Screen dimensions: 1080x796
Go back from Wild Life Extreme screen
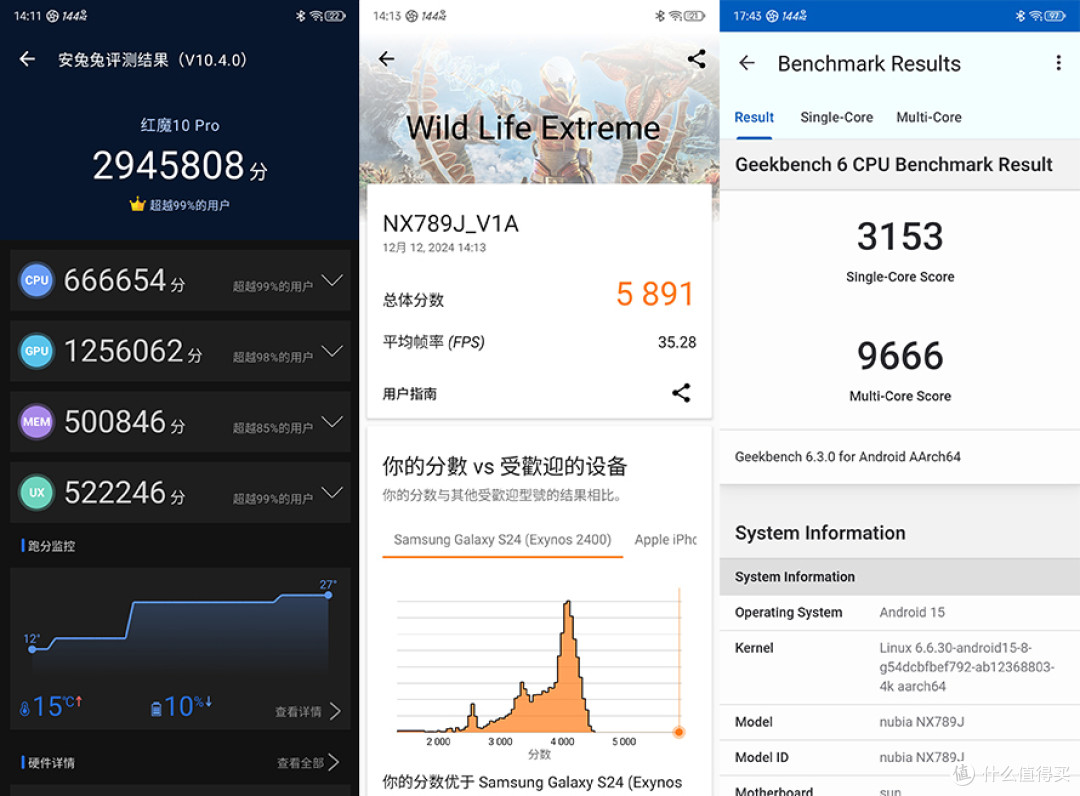click(386, 59)
